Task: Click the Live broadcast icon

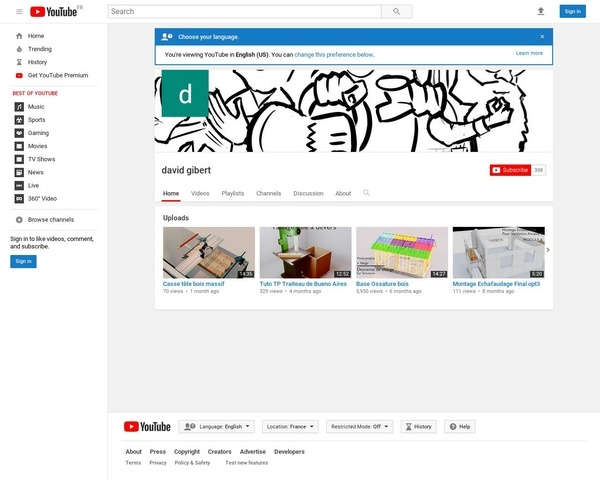Action: coord(19,185)
